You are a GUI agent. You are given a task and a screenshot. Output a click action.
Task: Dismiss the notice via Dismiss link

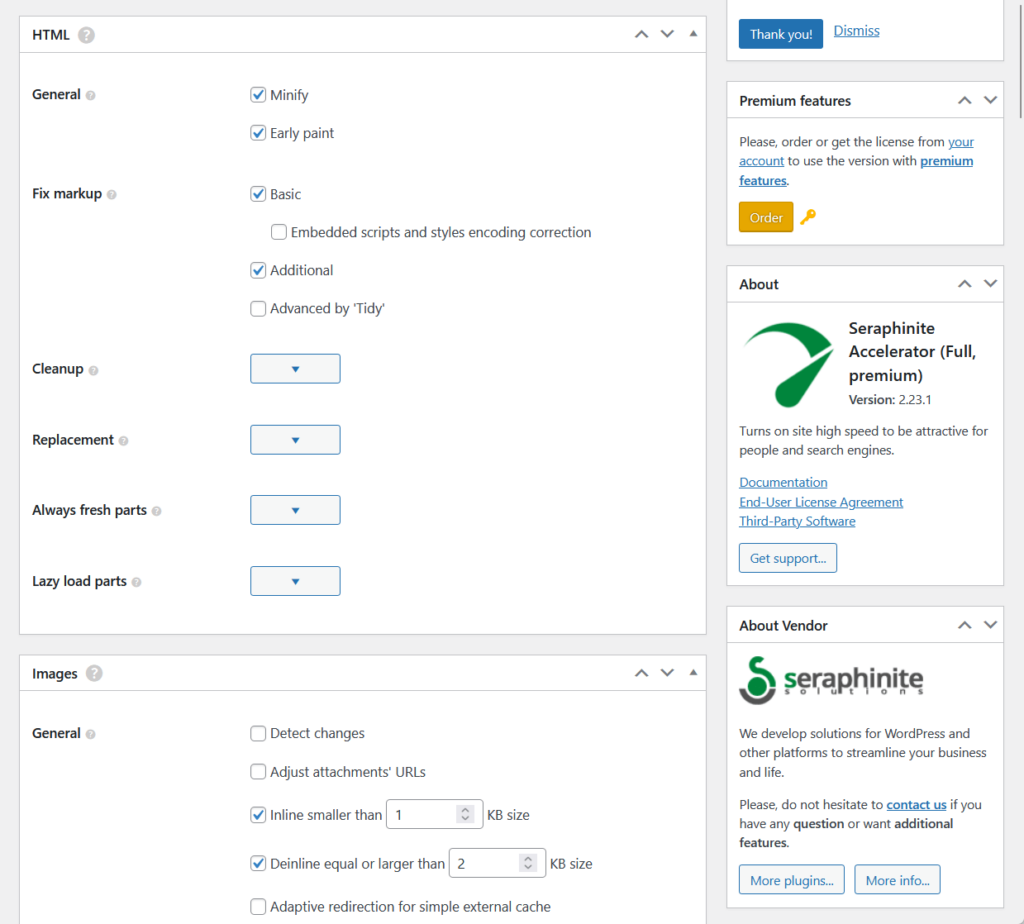pos(856,31)
